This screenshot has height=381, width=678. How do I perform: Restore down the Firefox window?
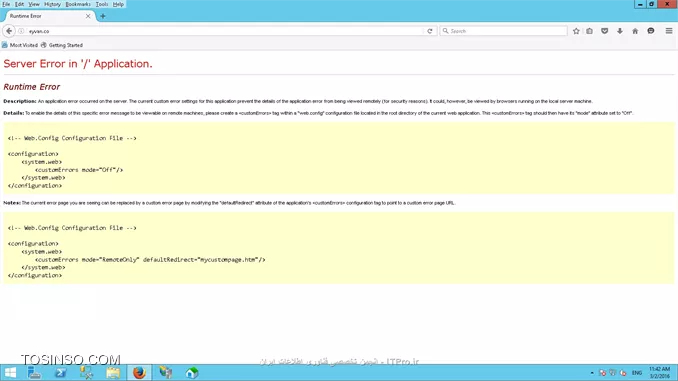pyautogui.click(x=651, y=4)
